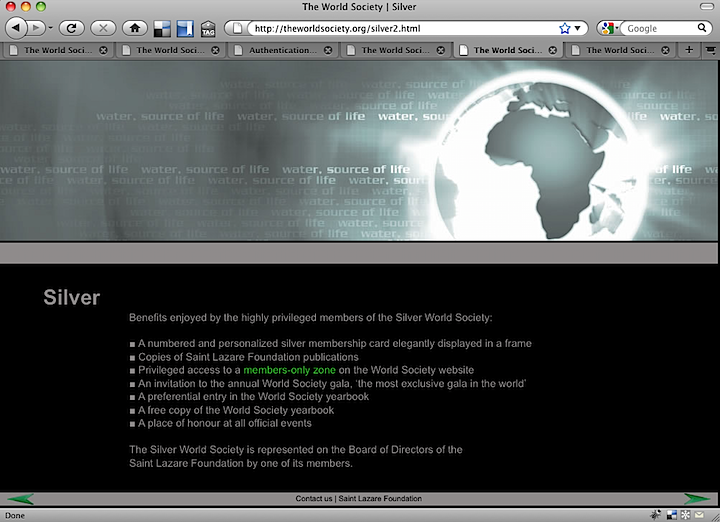Image resolution: width=720 pixels, height=522 pixels.
Task: Click the 'Done' status bar text
Action: tap(15, 516)
